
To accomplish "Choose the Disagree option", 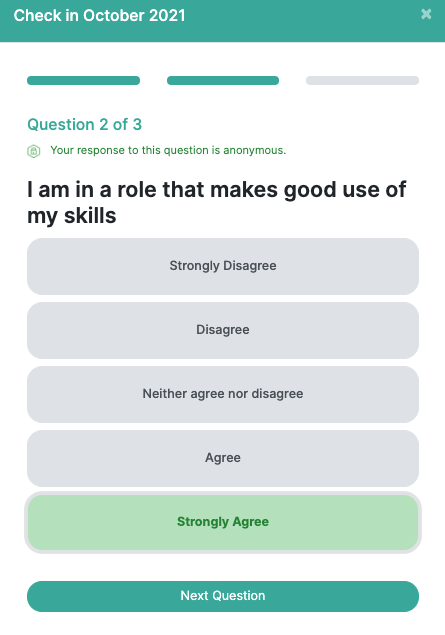I will tap(223, 330).
